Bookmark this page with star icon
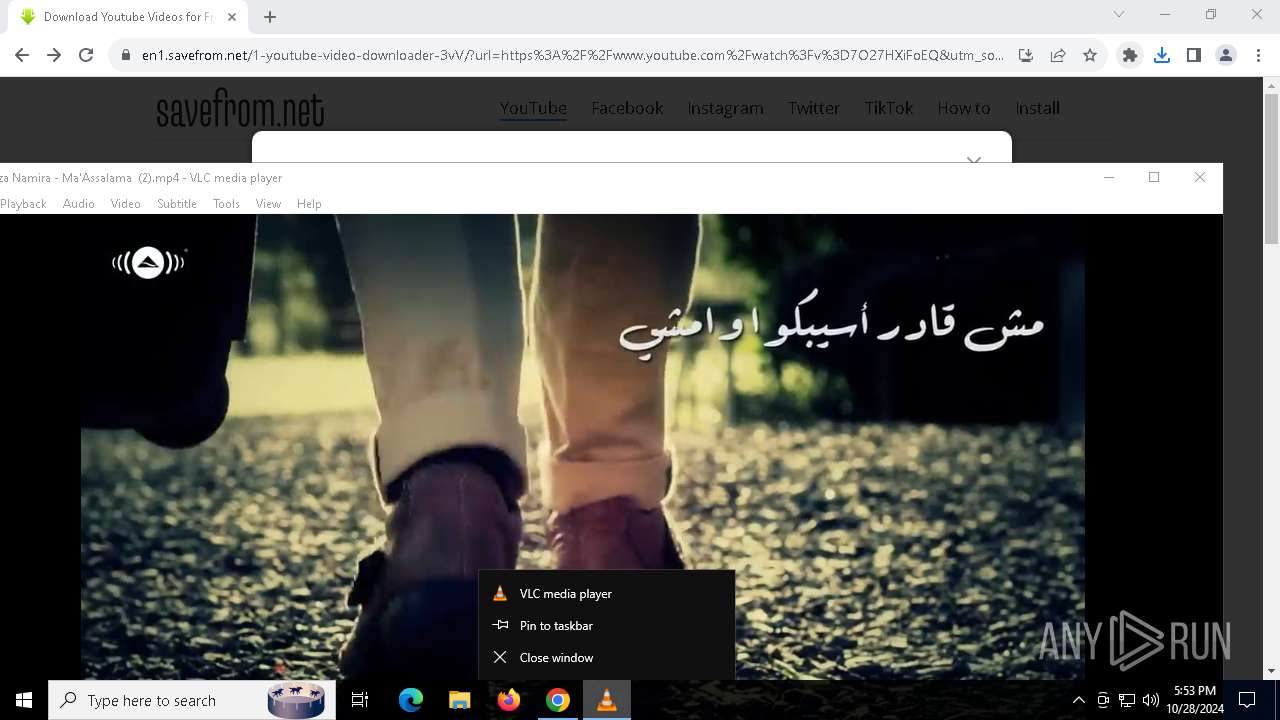1280x720 pixels. pyautogui.click(x=1090, y=56)
